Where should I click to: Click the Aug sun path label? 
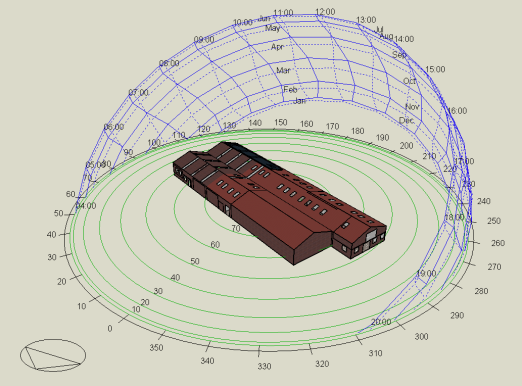[x=386, y=36]
